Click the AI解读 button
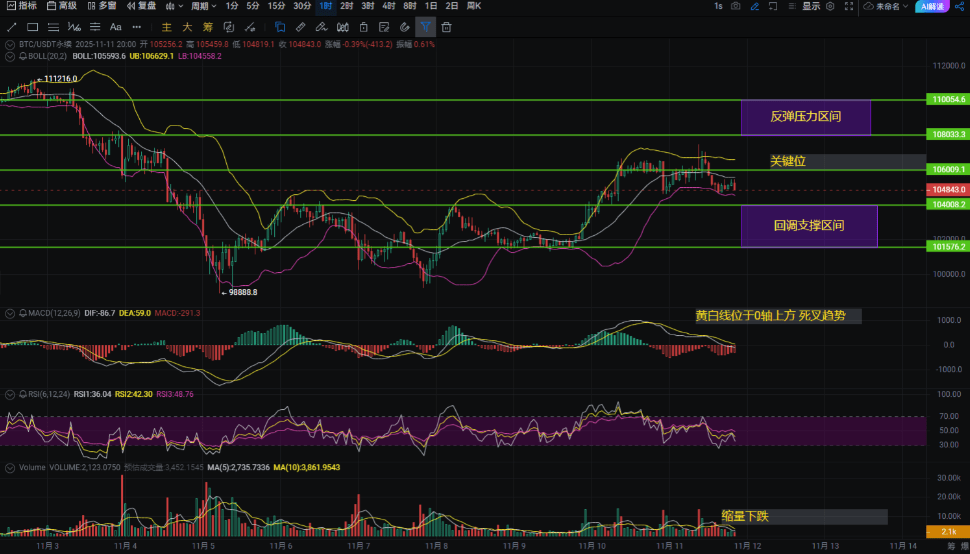The width and height of the screenshot is (970, 554). coord(931,6)
